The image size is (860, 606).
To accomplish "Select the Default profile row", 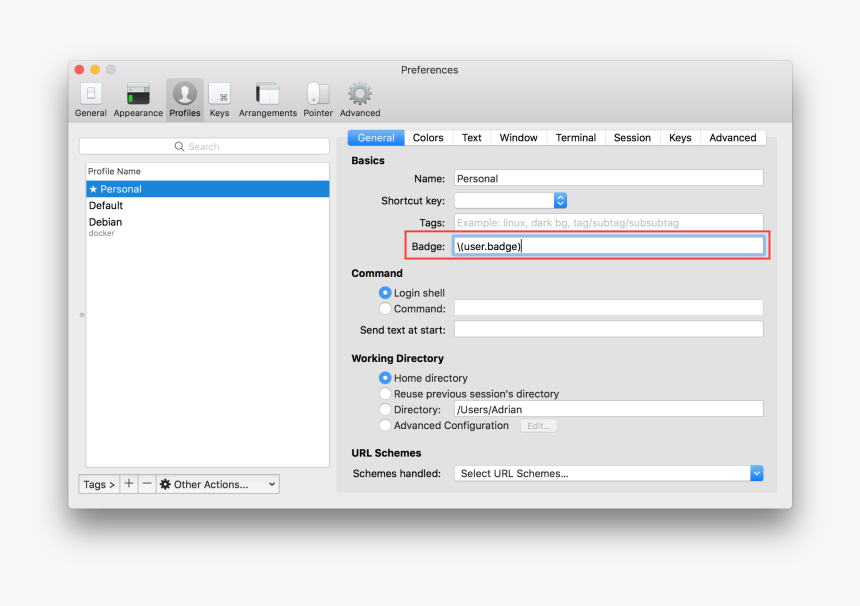I will [x=208, y=206].
